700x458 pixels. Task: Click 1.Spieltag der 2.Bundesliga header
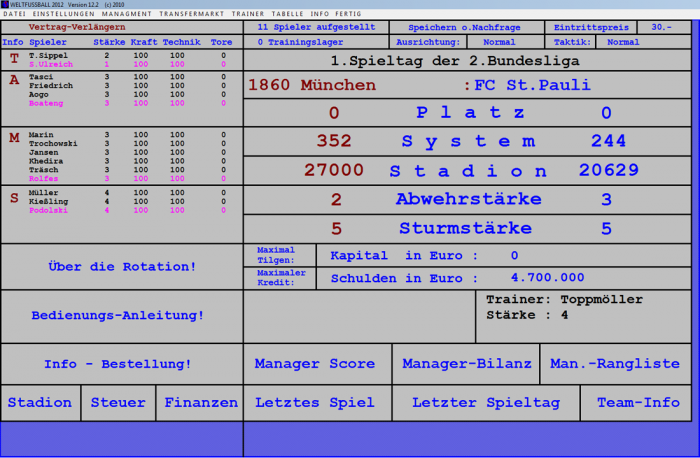(455, 61)
